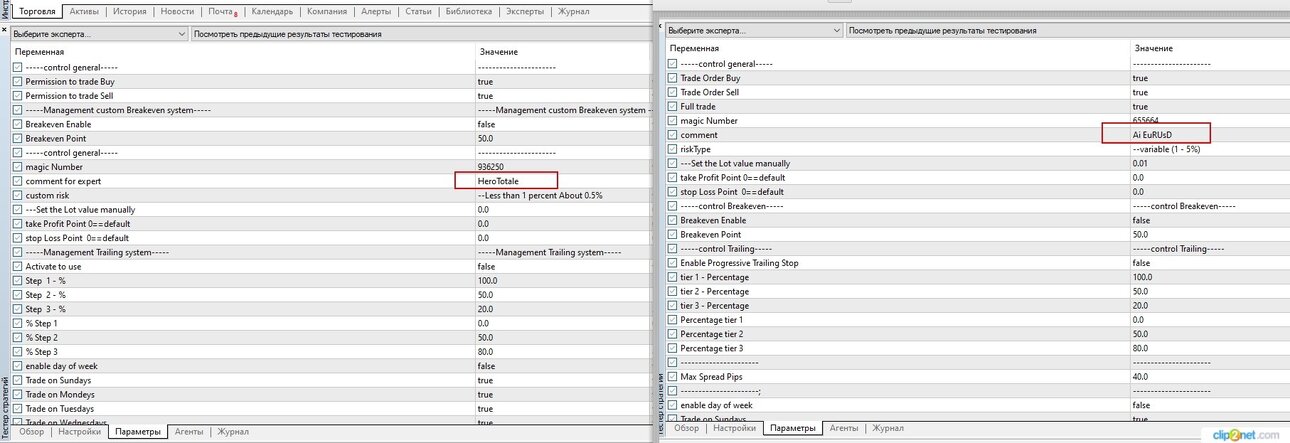Toggle checkbox for Enable Progressive Trailing Stop

[673, 263]
